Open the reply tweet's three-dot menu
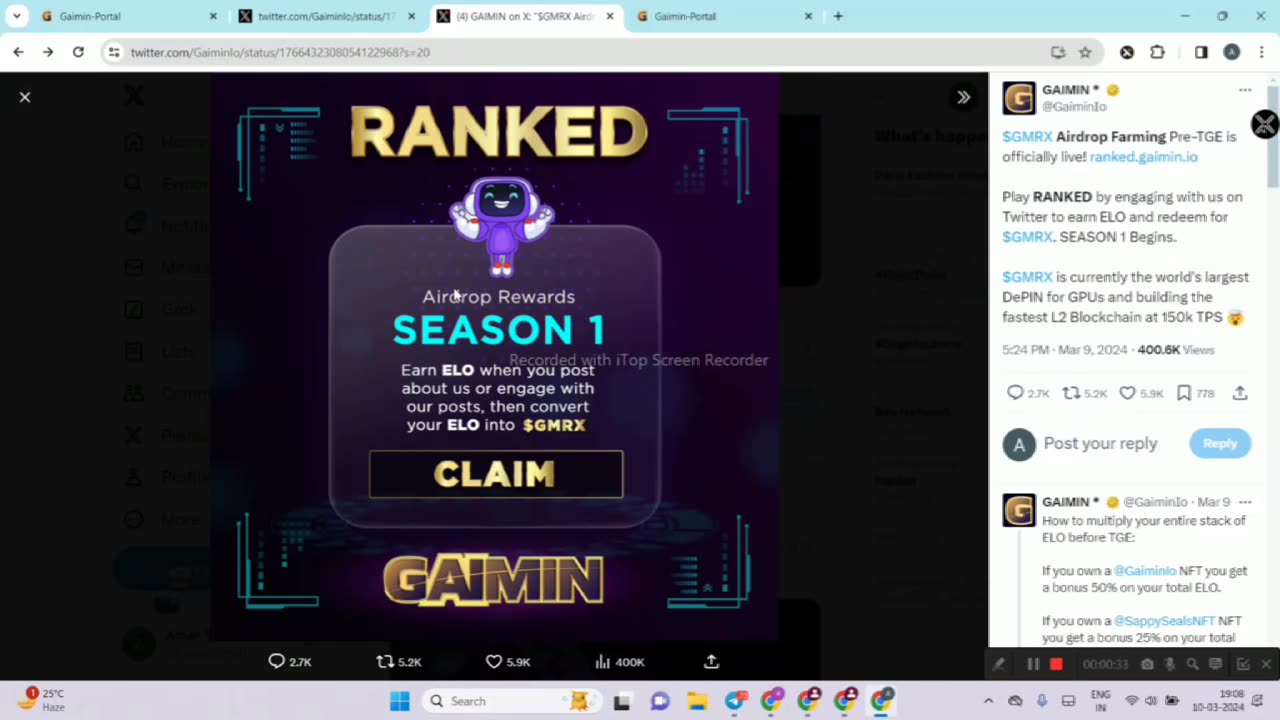 pyautogui.click(x=1245, y=502)
